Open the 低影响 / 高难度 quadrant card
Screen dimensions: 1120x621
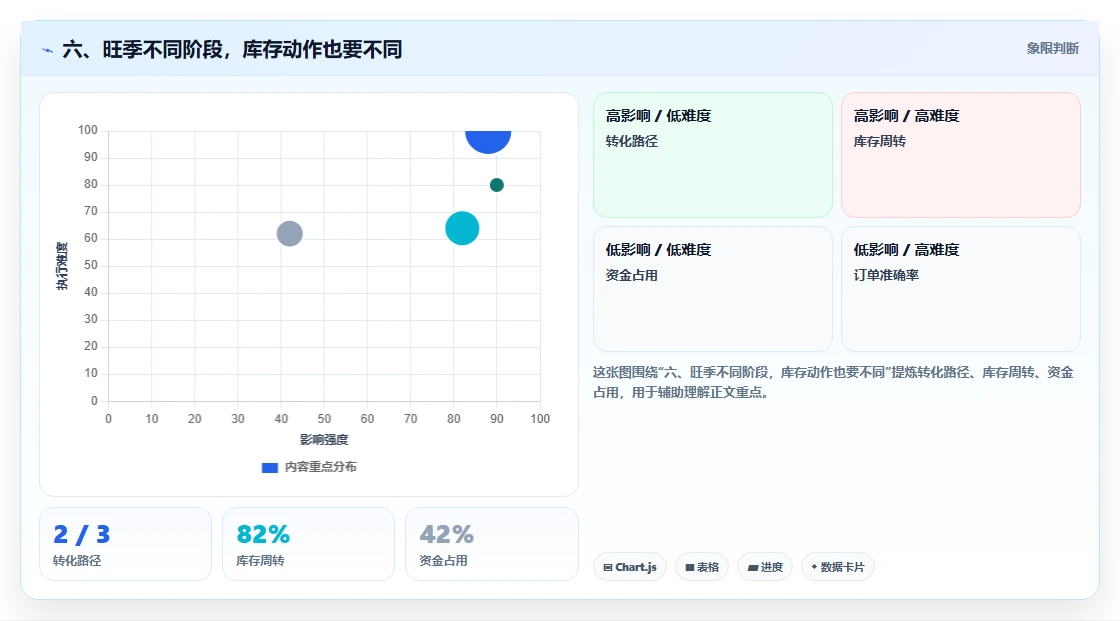[961, 289]
